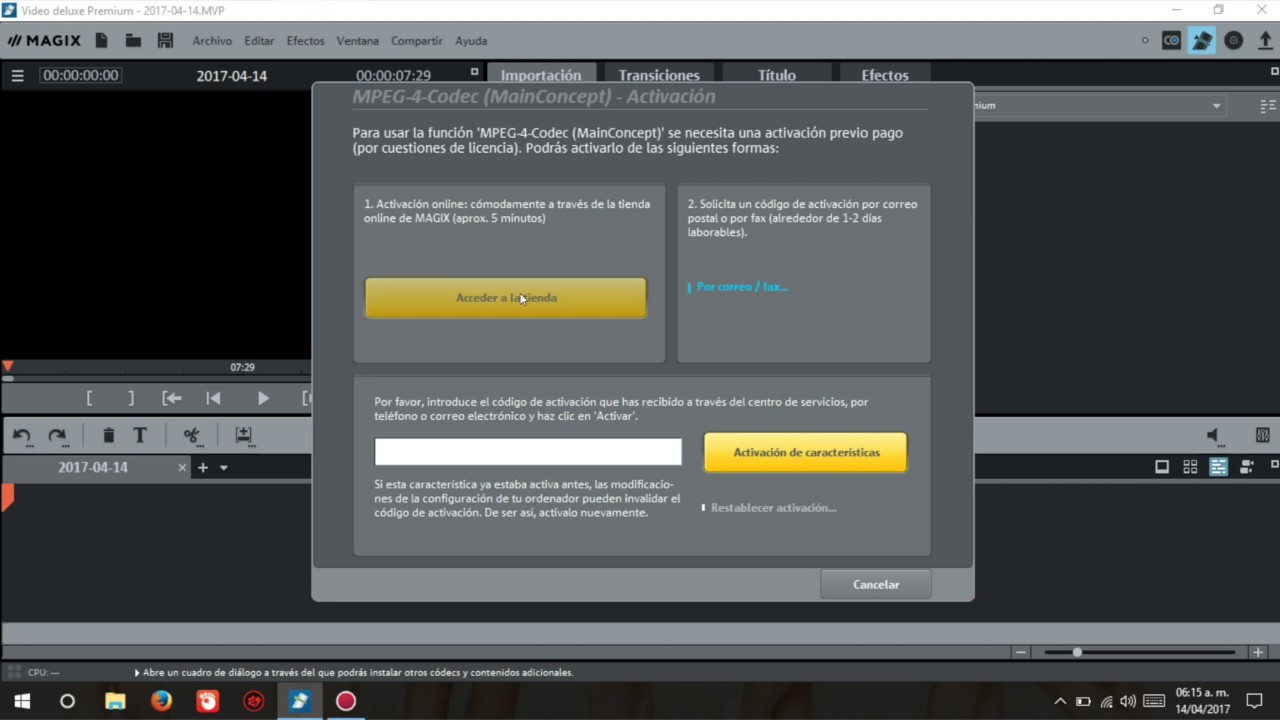Open File Explorer from the taskbar
Viewport: 1280px width, 720px height.
tap(115, 701)
